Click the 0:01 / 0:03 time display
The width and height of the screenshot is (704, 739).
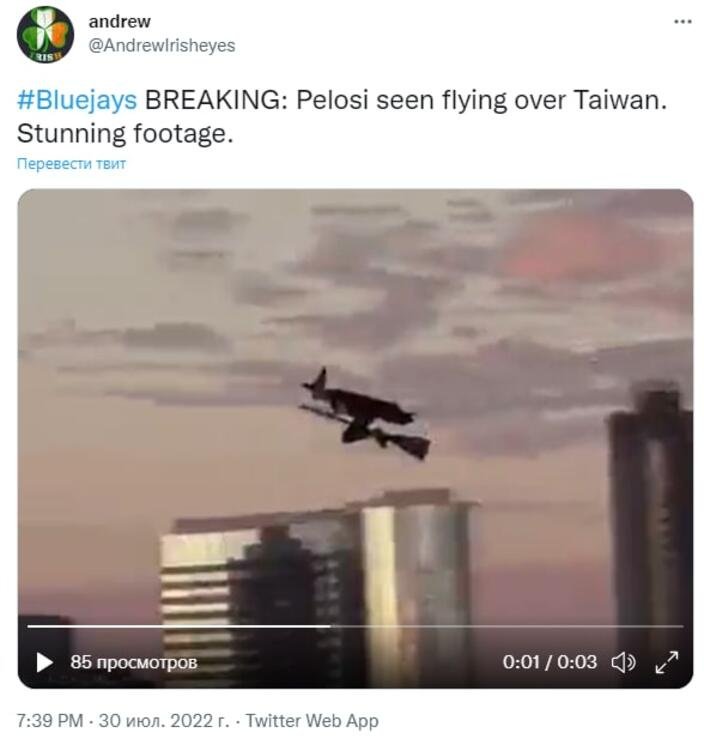[x=549, y=662]
